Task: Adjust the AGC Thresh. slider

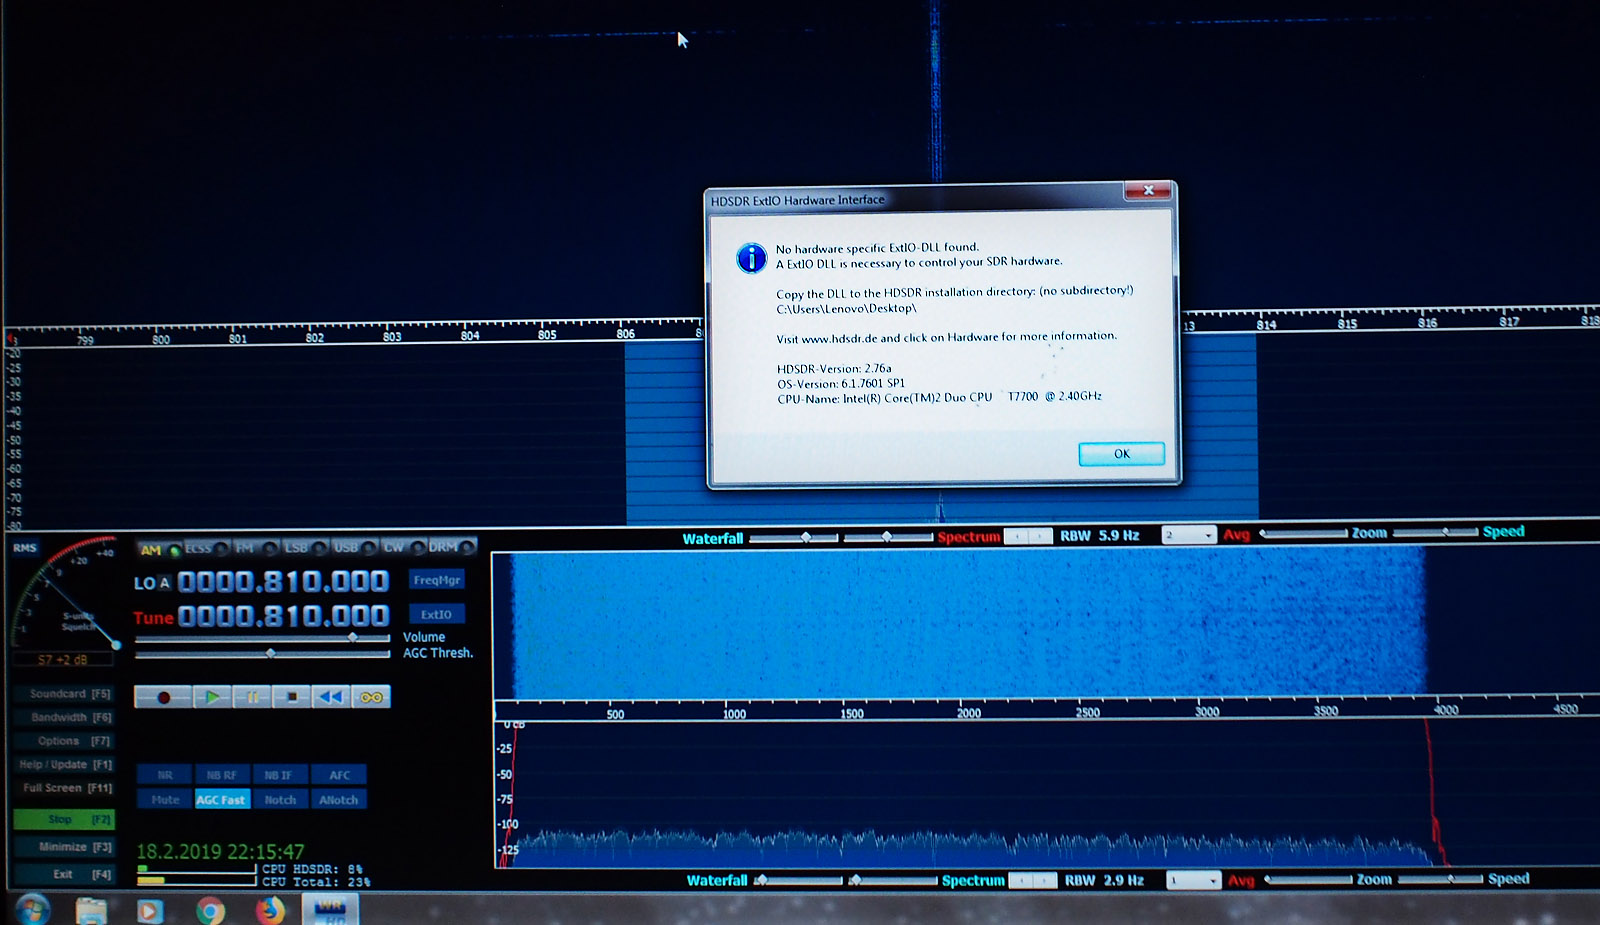Action: coord(262,654)
